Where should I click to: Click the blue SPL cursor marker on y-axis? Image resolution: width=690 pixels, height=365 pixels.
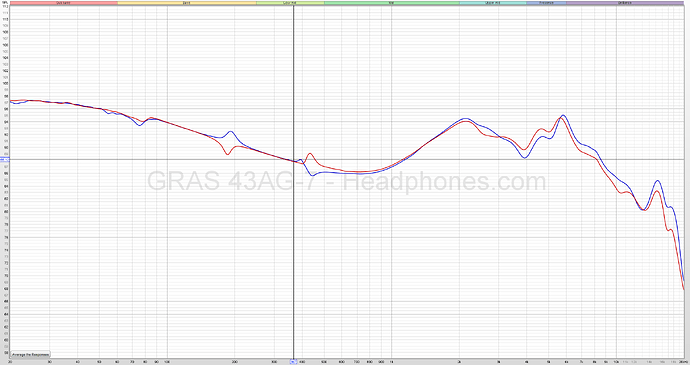click(4, 159)
